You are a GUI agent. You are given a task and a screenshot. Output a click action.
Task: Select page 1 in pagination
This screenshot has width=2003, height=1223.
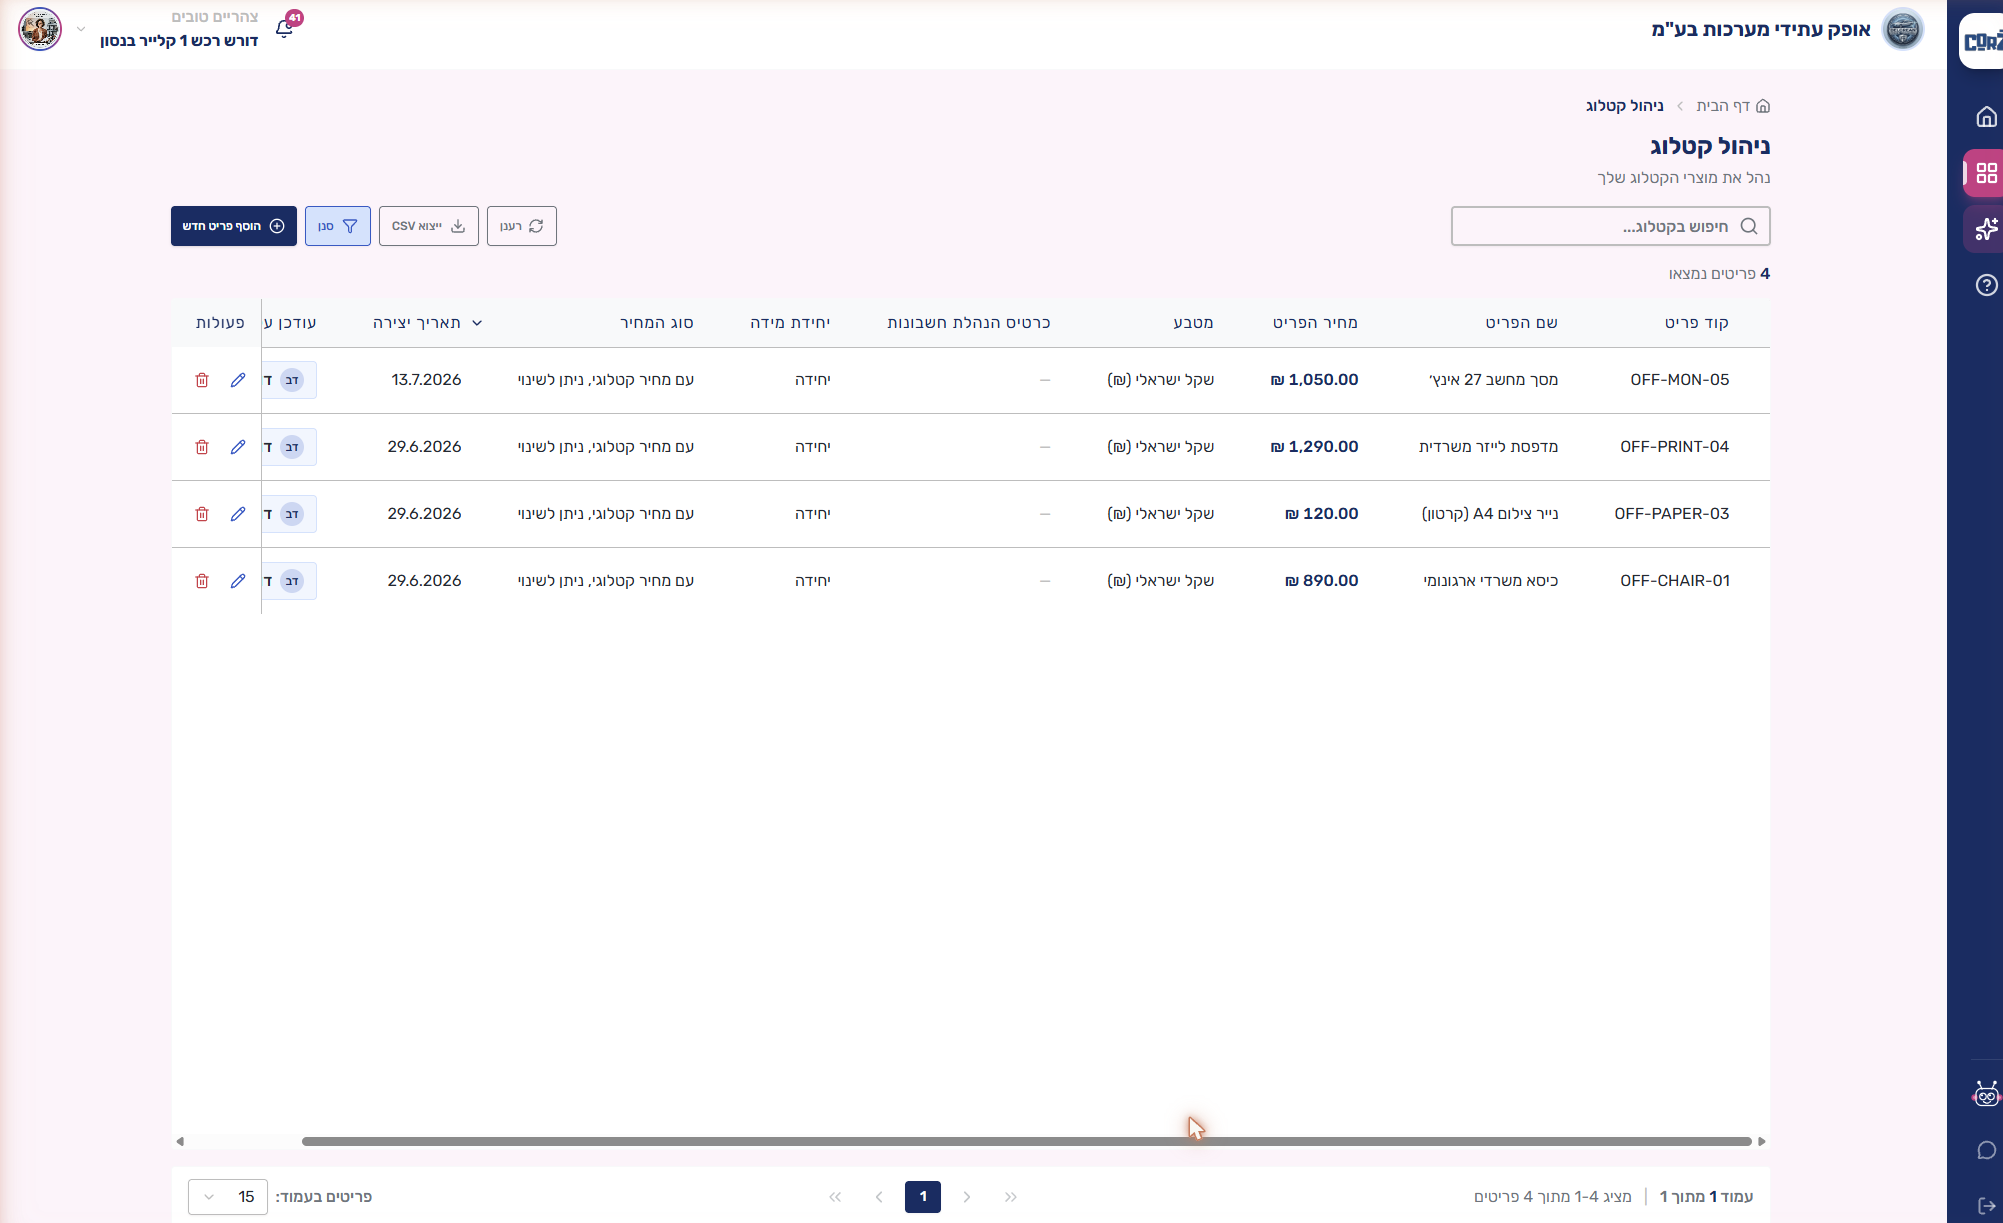coord(923,1197)
